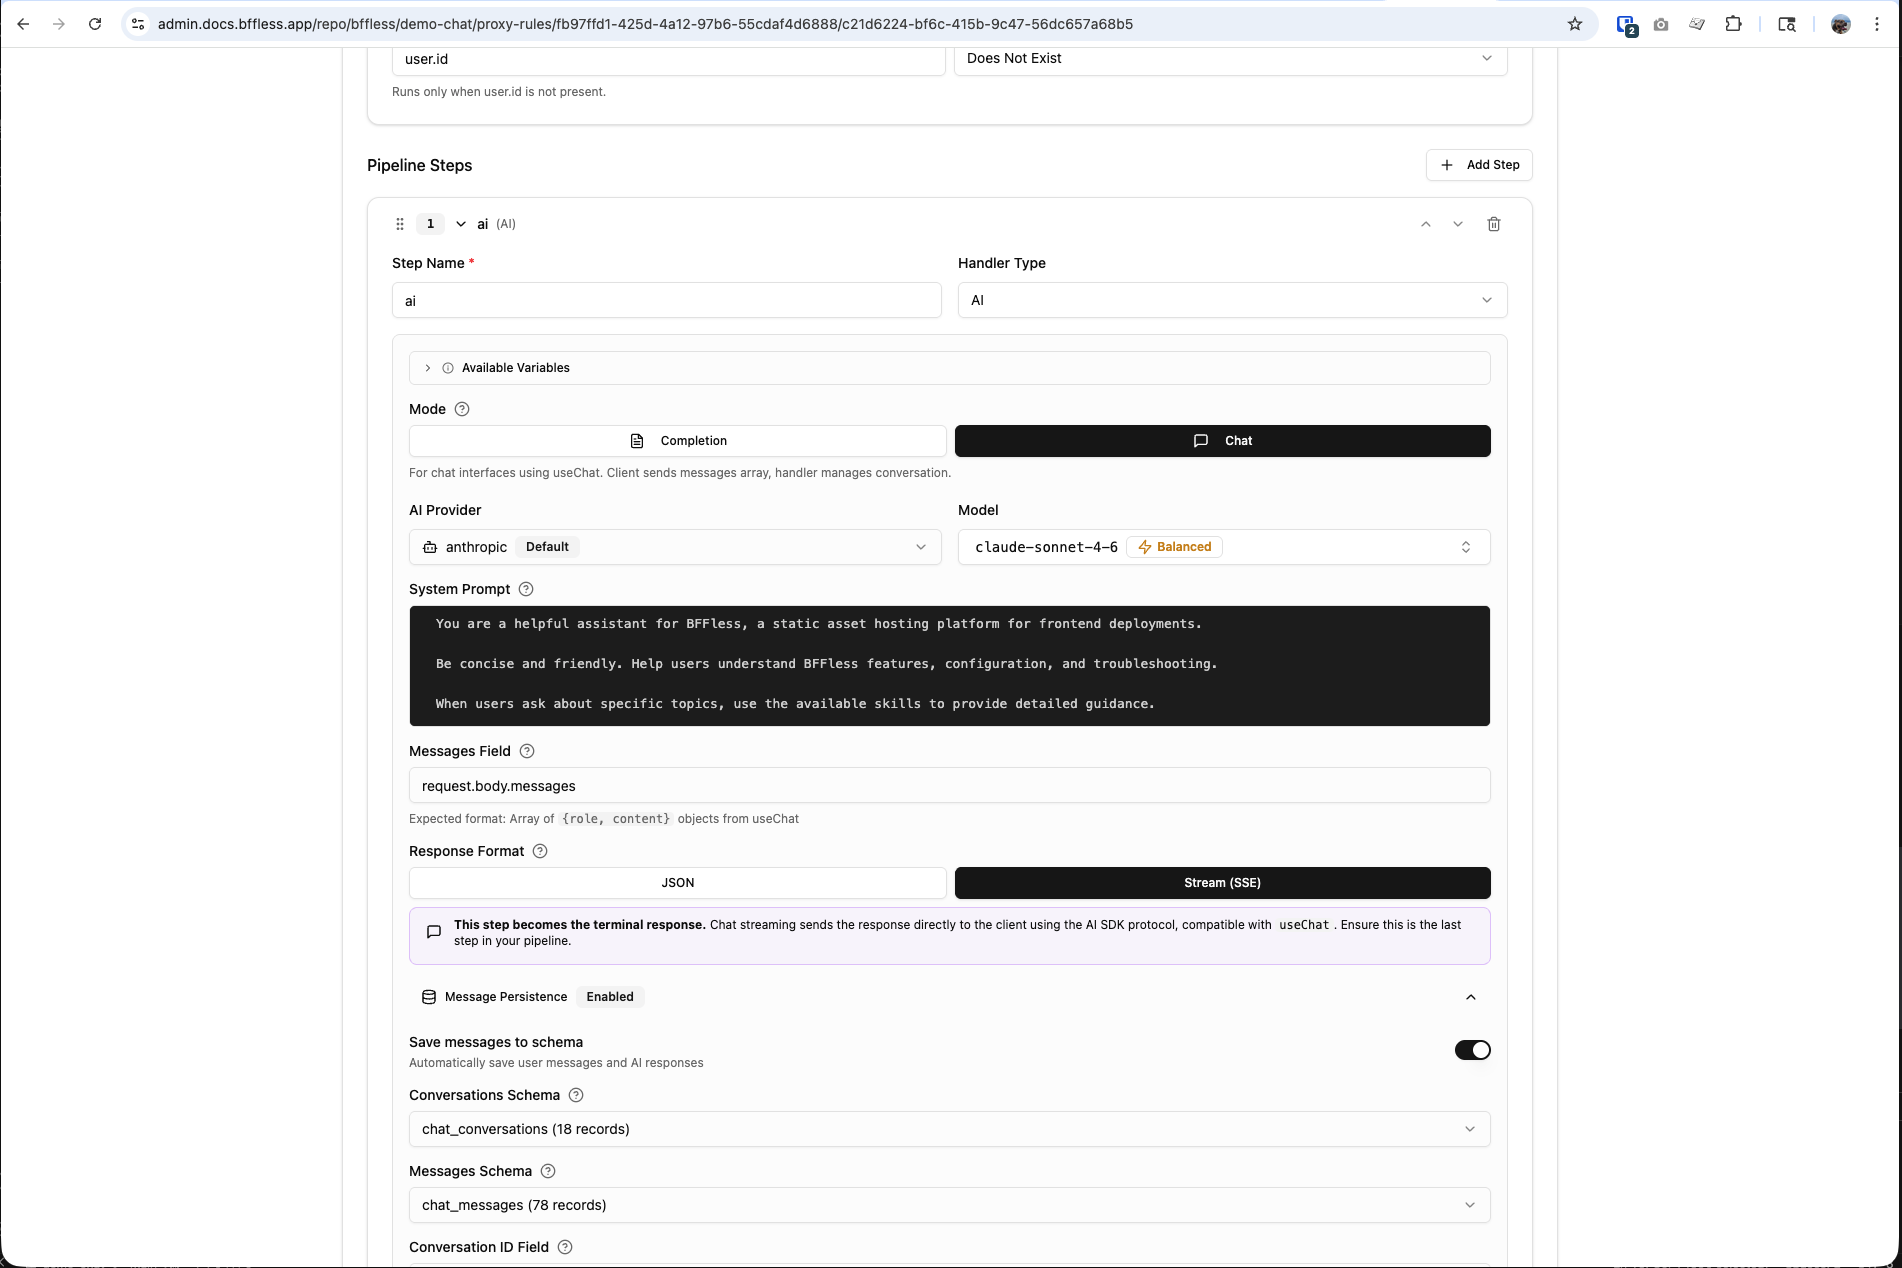This screenshot has width=1902, height=1268.
Task: Grab the drag handle for step 1
Action: pyautogui.click(x=400, y=224)
